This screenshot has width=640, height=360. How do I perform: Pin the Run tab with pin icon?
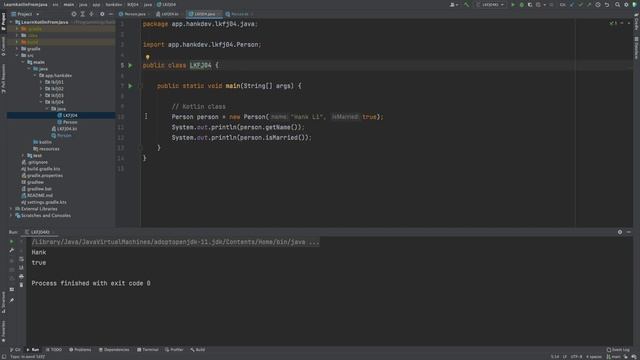pos(11,300)
